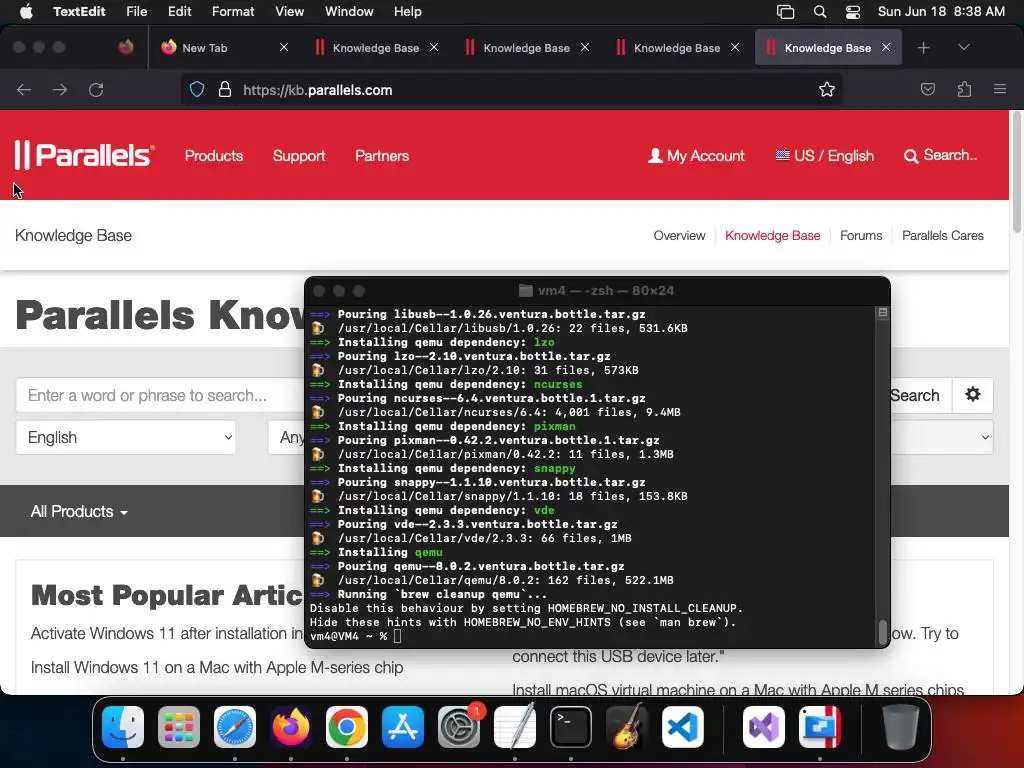Open Launchpad from the Dock
1024x768 pixels.
pos(178,727)
